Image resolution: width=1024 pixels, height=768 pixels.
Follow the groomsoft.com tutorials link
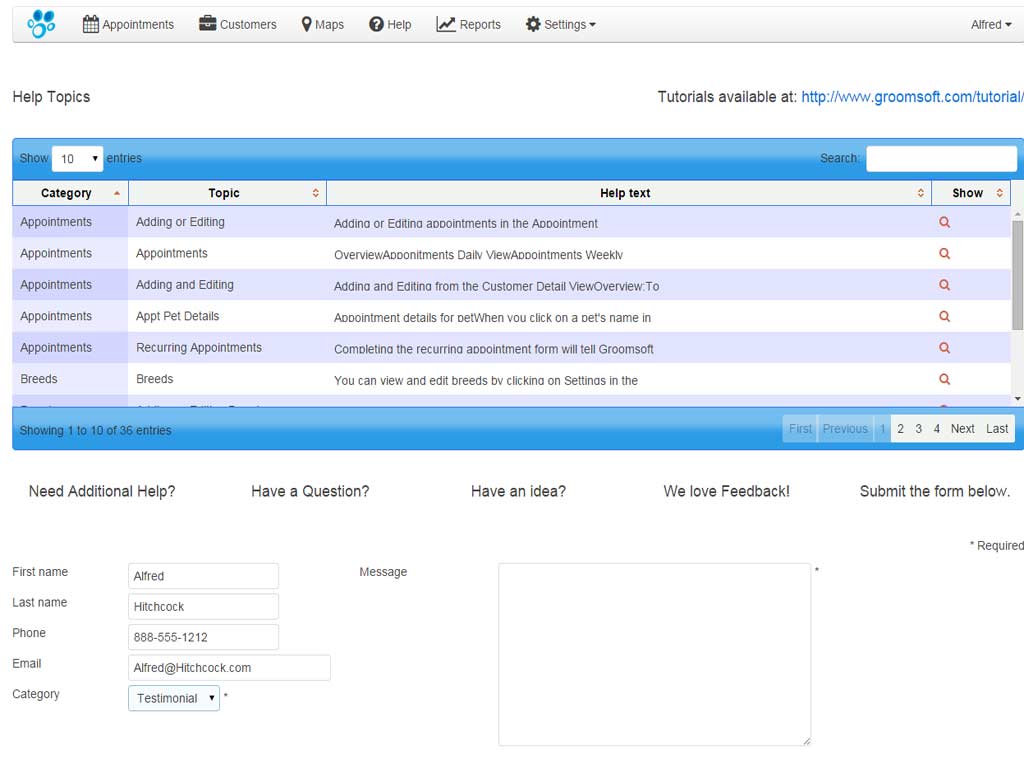click(x=912, y=96)
